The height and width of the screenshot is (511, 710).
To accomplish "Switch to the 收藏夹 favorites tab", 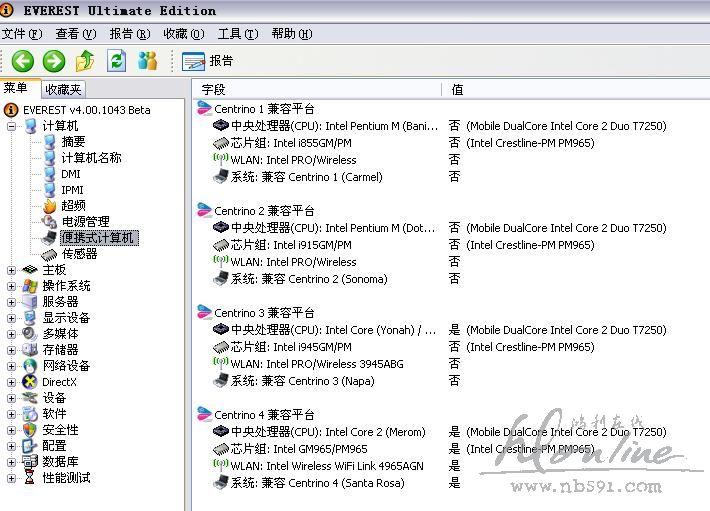I will pyautogui.click(x=63, y=89).
